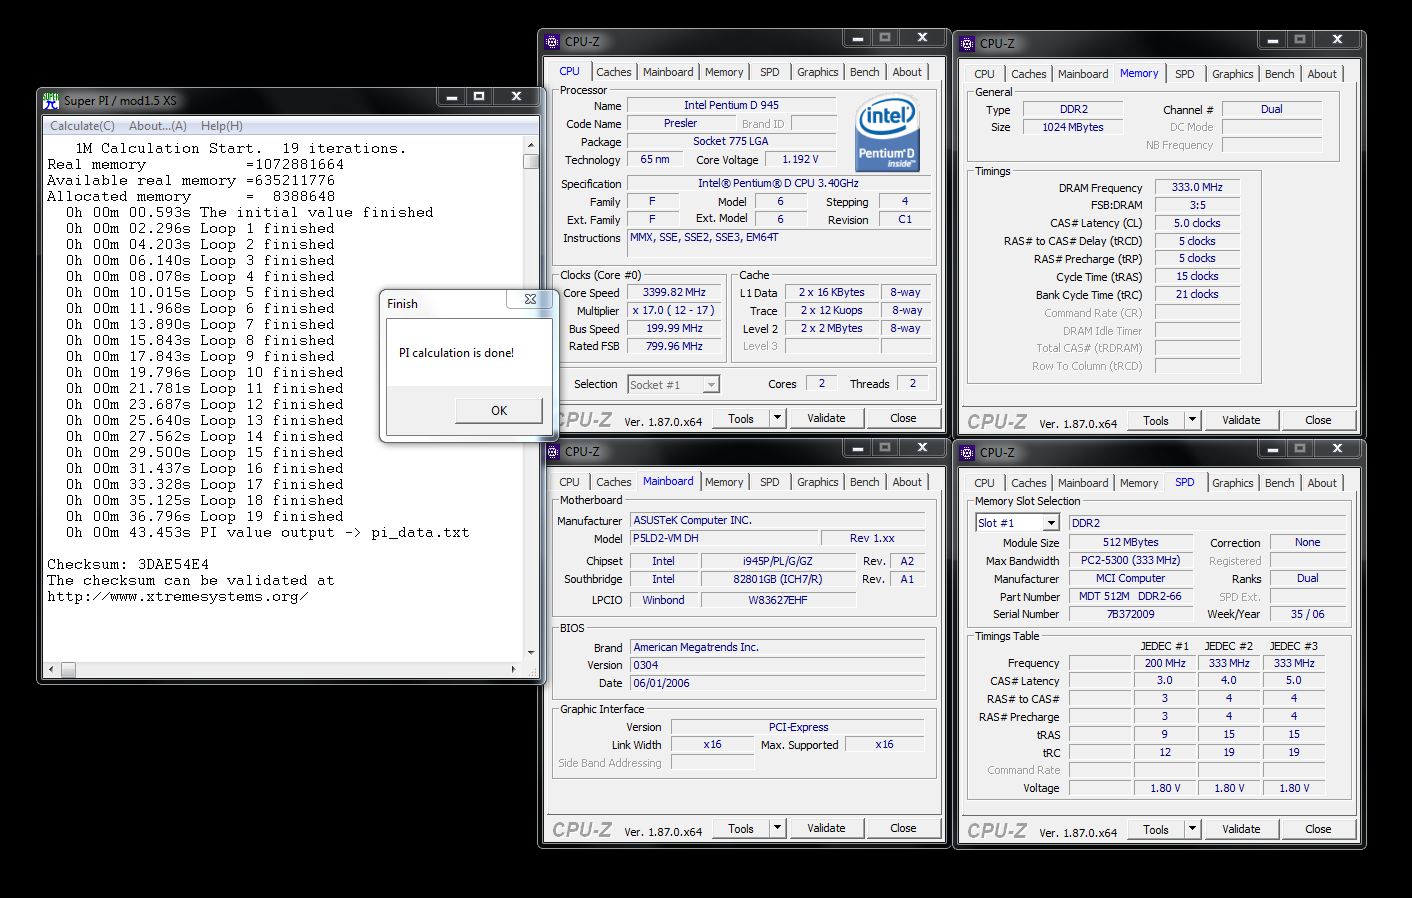Switch to Bench tab in CPU window
The image size is (1412, 898).
coord(865,72)
